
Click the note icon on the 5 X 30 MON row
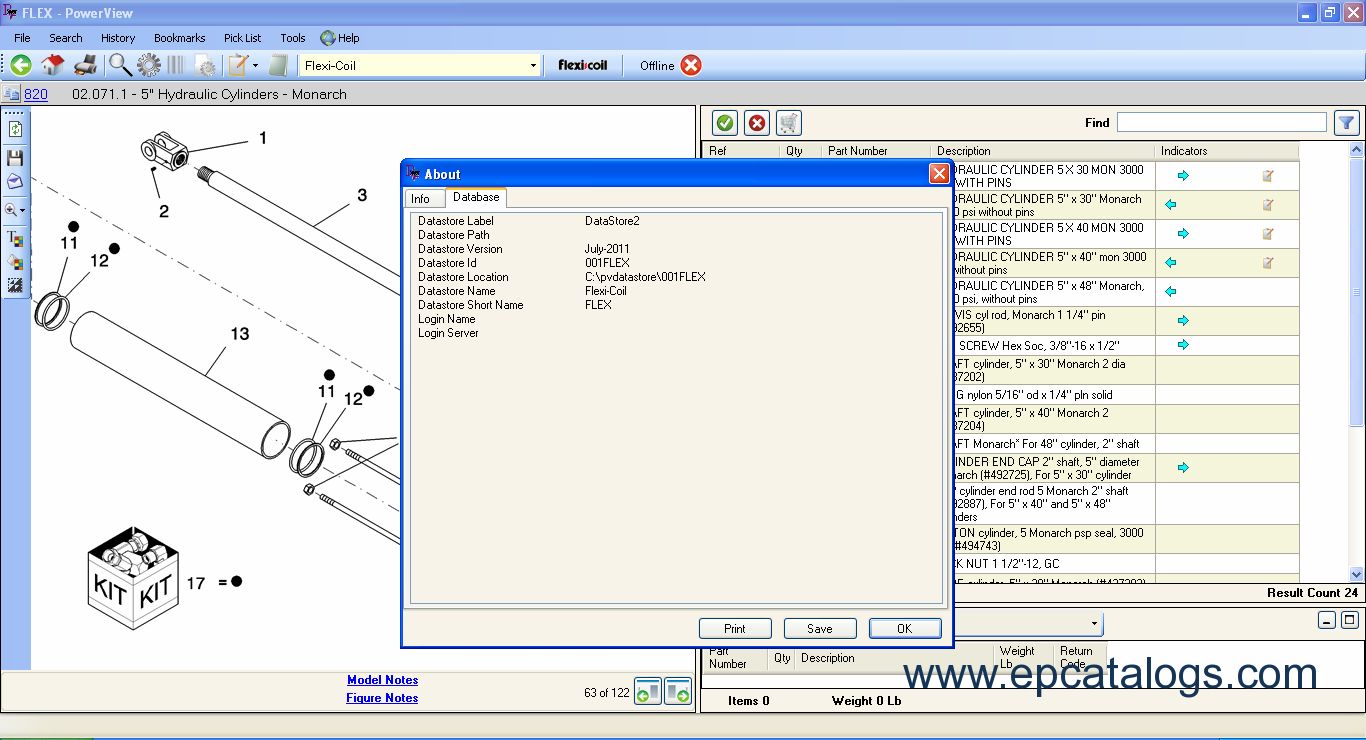(x=1268, y=176)
